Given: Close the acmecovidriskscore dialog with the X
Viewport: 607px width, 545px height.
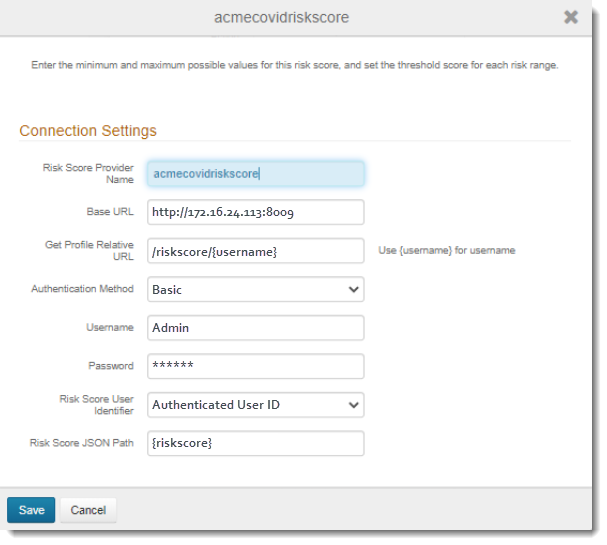Looking at the screenshot, I should 571,17.
